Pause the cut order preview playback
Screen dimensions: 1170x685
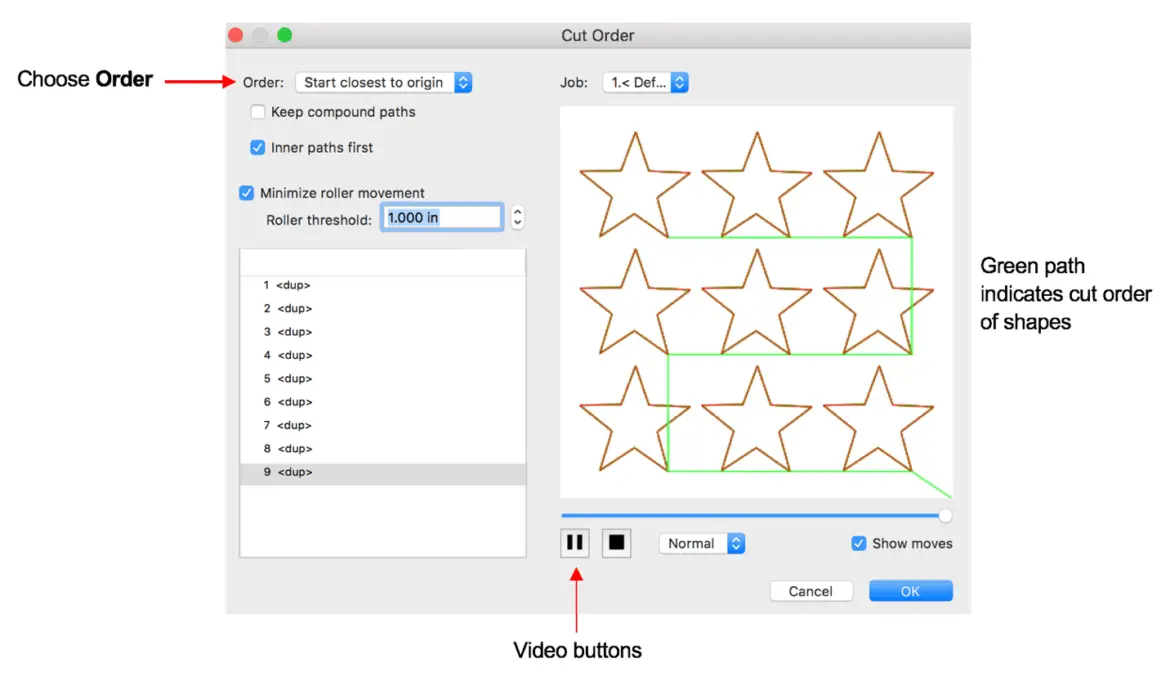click(x=575, y=543)
